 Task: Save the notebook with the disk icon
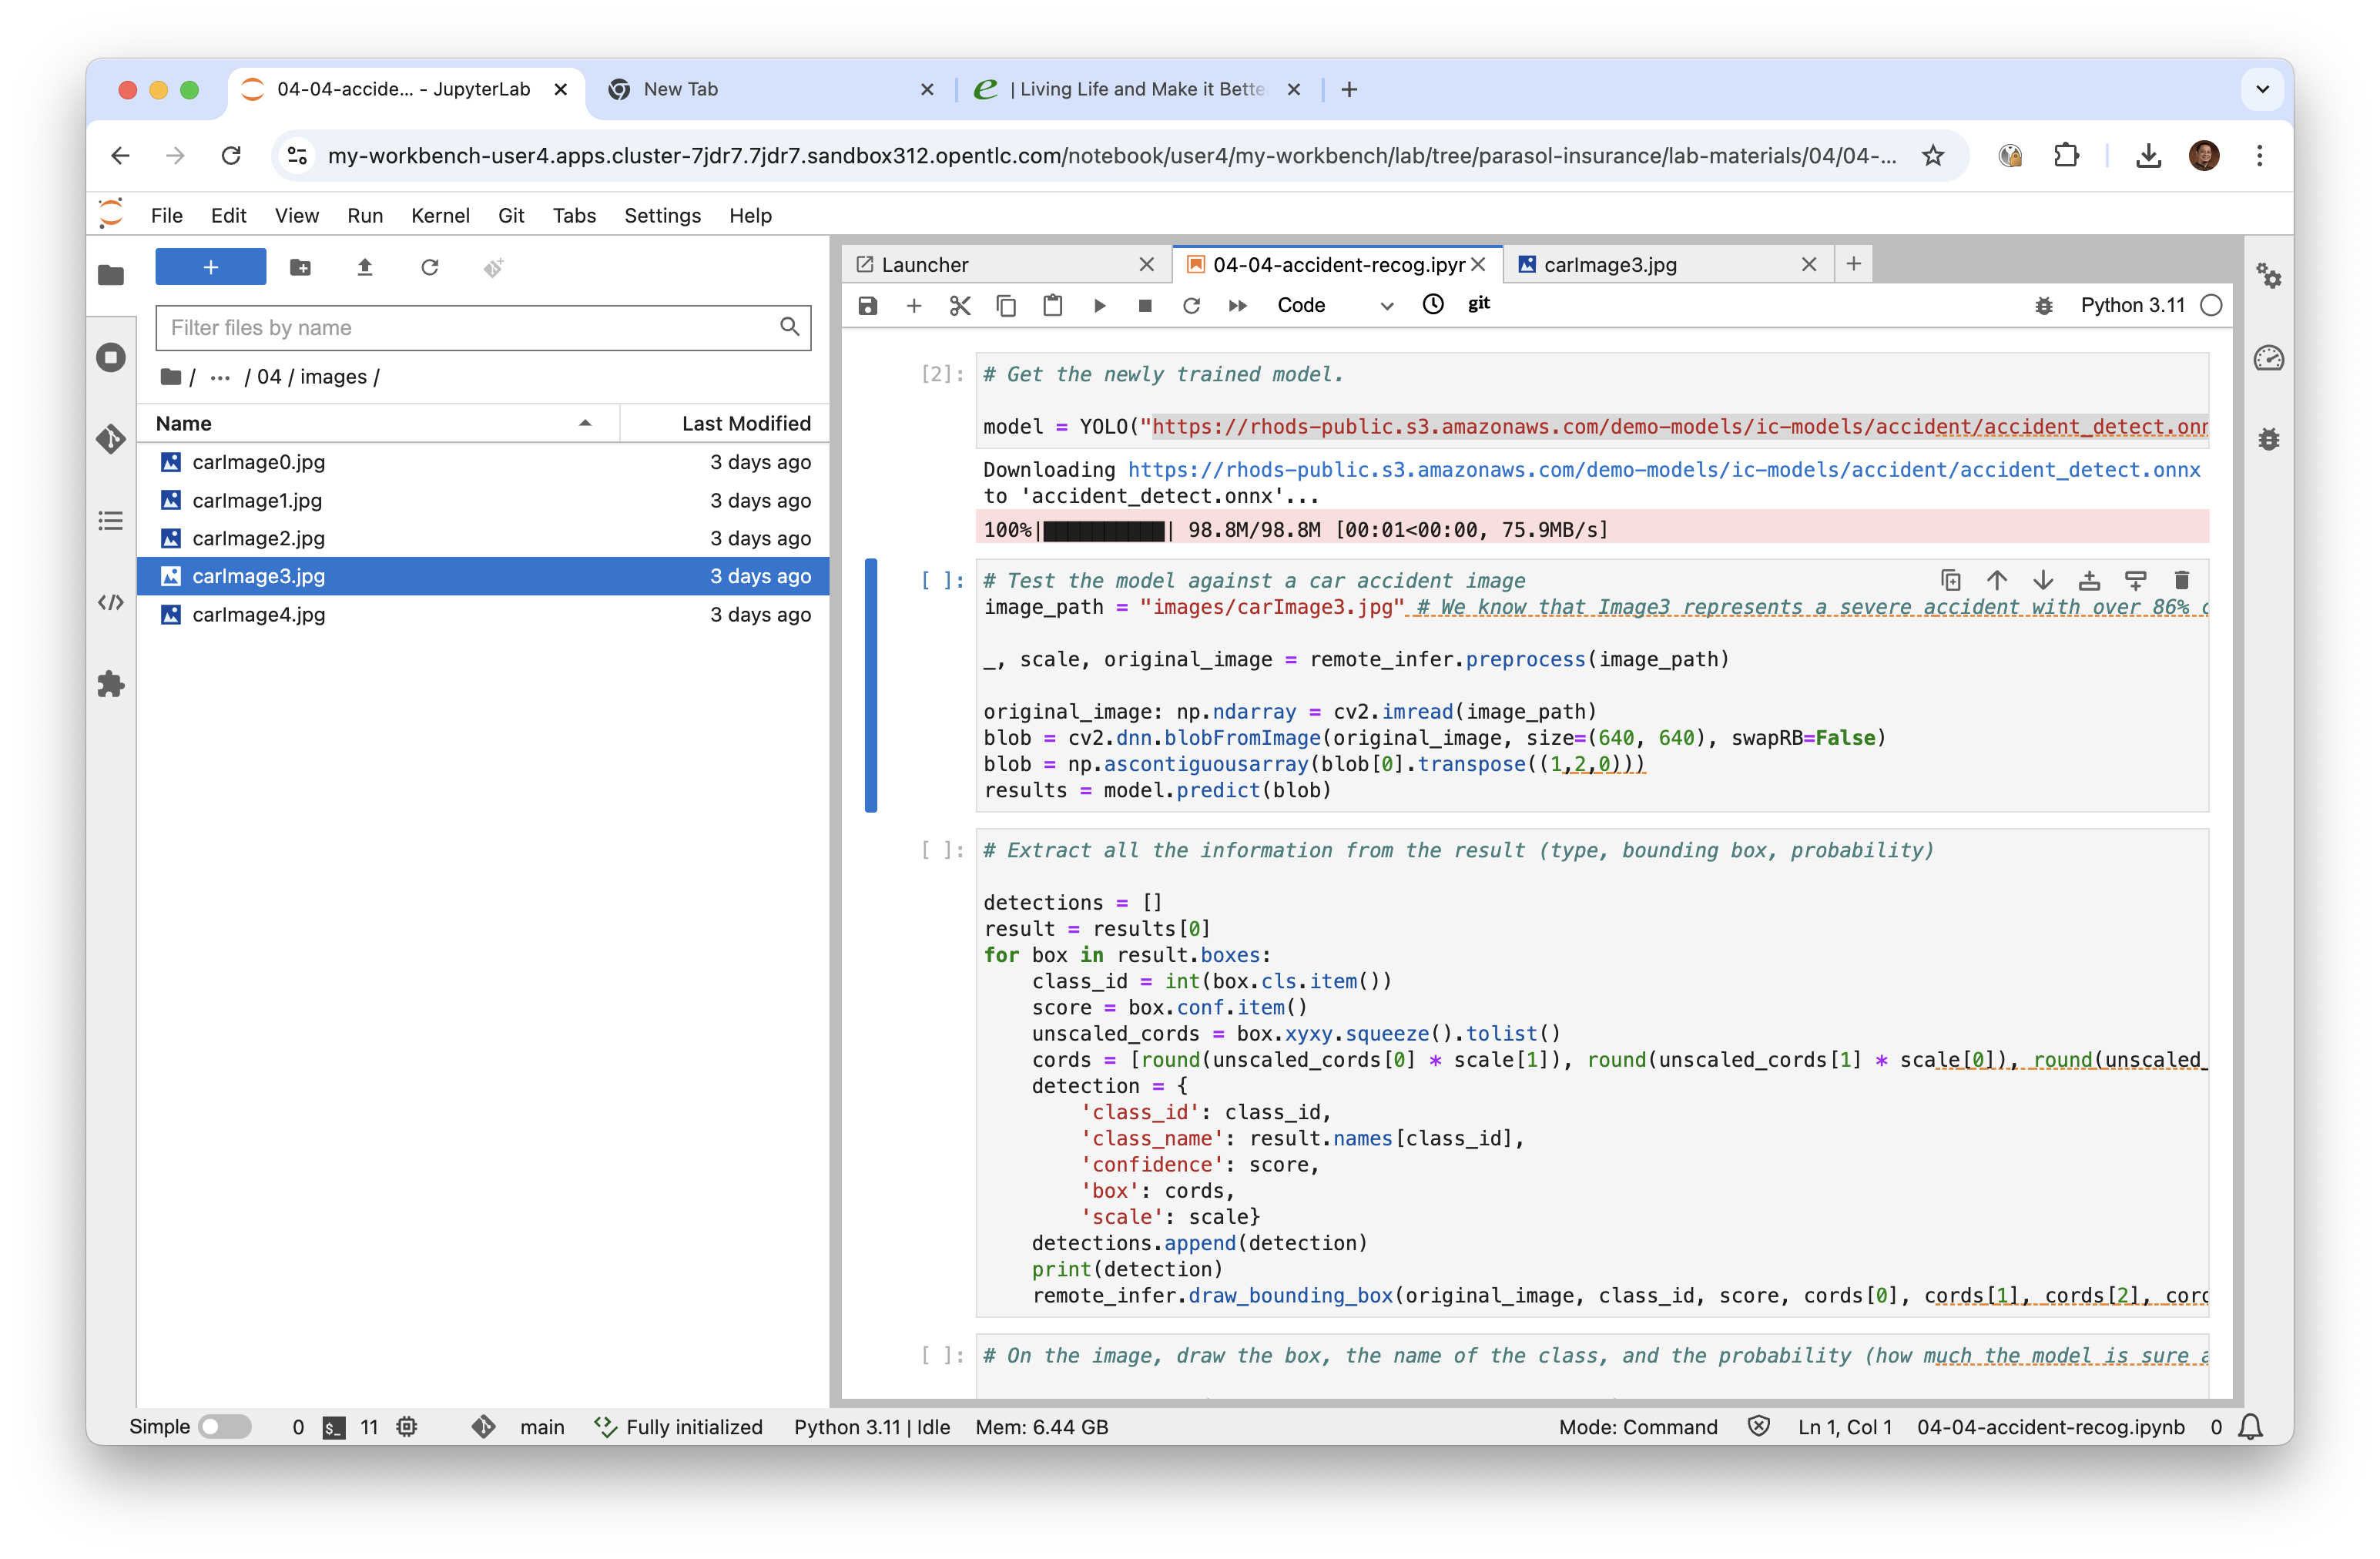867,305
